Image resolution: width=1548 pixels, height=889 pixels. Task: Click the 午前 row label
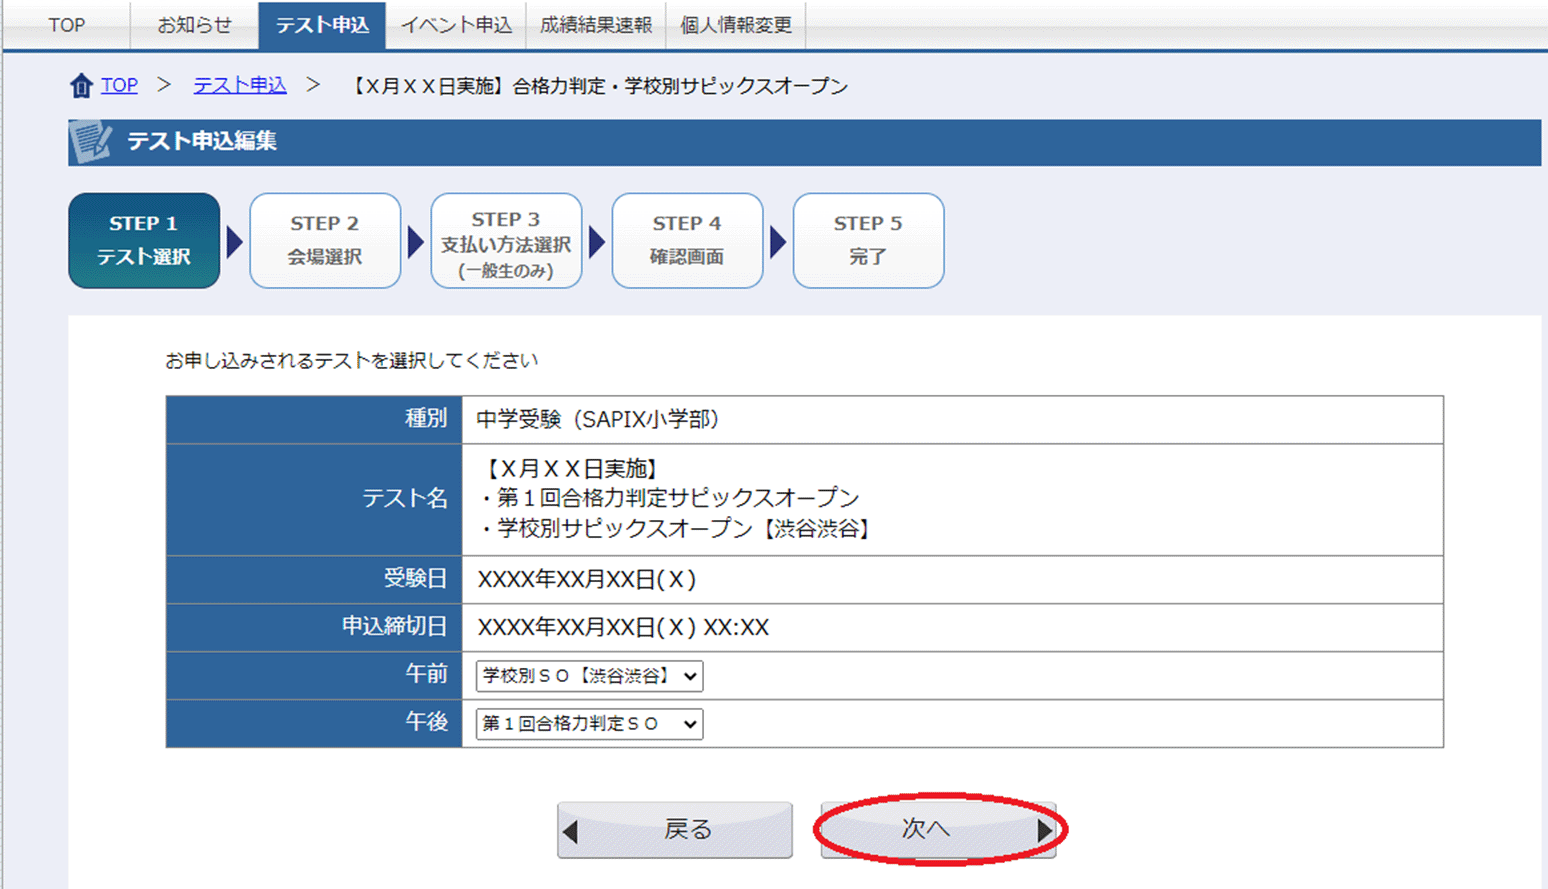tap(426, 675)
